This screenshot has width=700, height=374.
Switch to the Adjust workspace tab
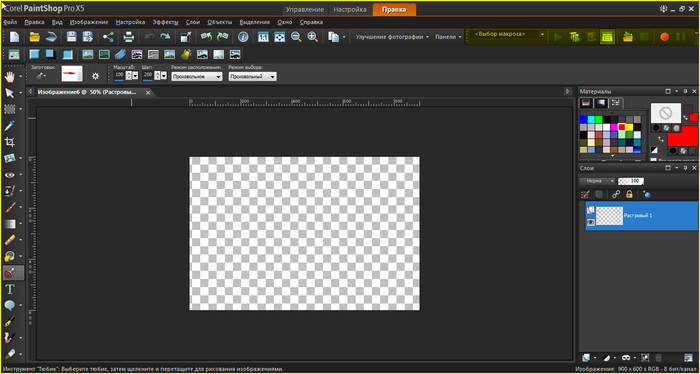350,9
